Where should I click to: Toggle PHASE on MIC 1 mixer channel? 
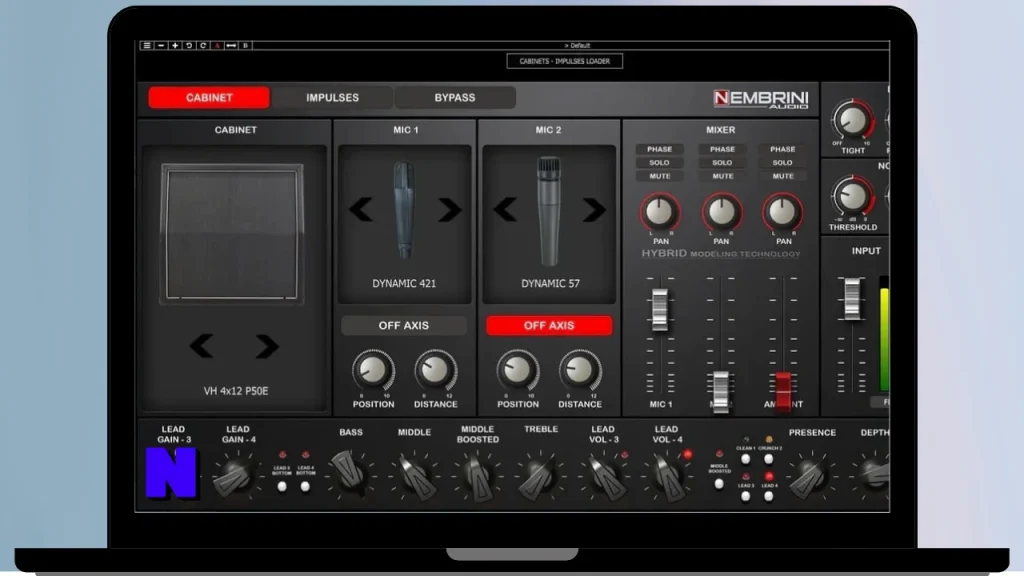[x=660, y=149]
